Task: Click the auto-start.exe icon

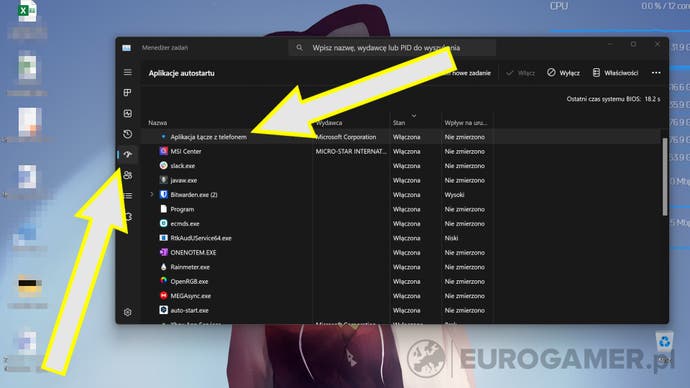Action: [163, 310]
